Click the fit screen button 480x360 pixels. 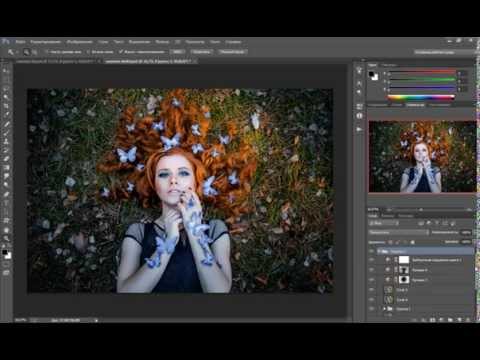click(x=202, y=52)
